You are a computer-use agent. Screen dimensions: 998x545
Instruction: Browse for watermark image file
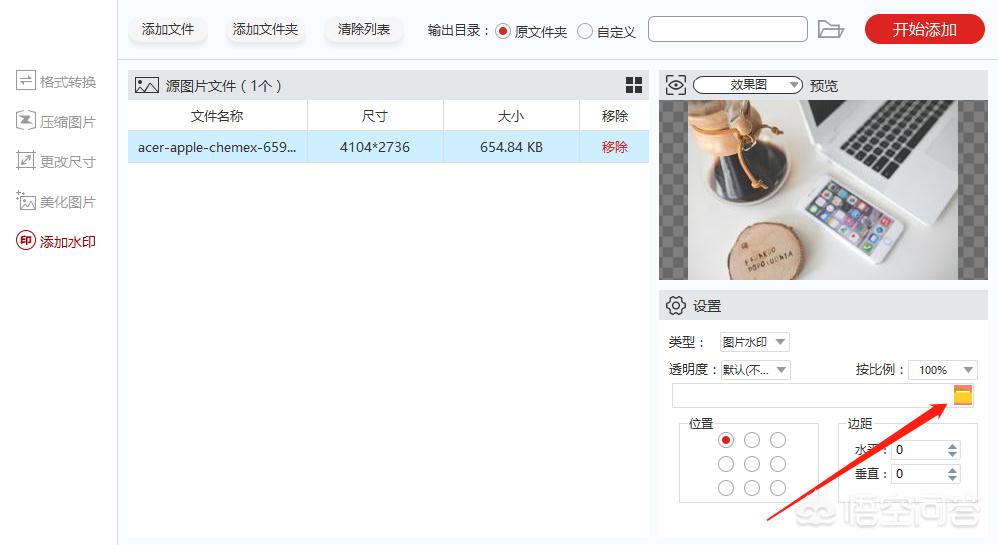(x=962, y=395)
